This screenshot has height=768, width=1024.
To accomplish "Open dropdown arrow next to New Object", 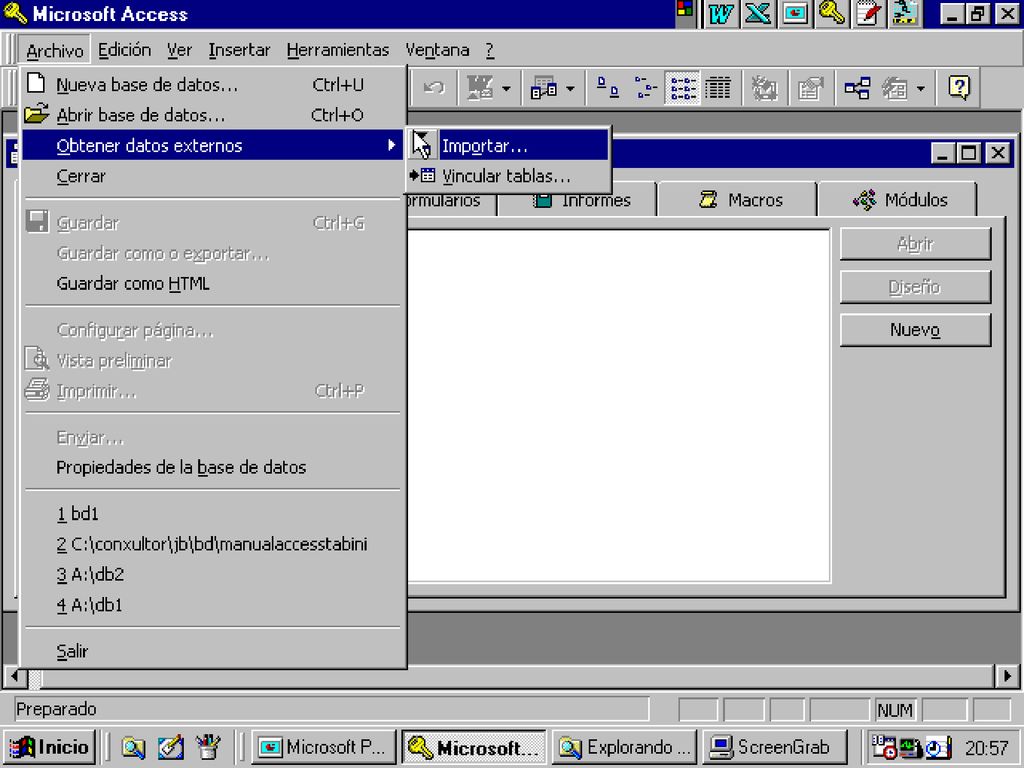I will [x=921, y=88].
